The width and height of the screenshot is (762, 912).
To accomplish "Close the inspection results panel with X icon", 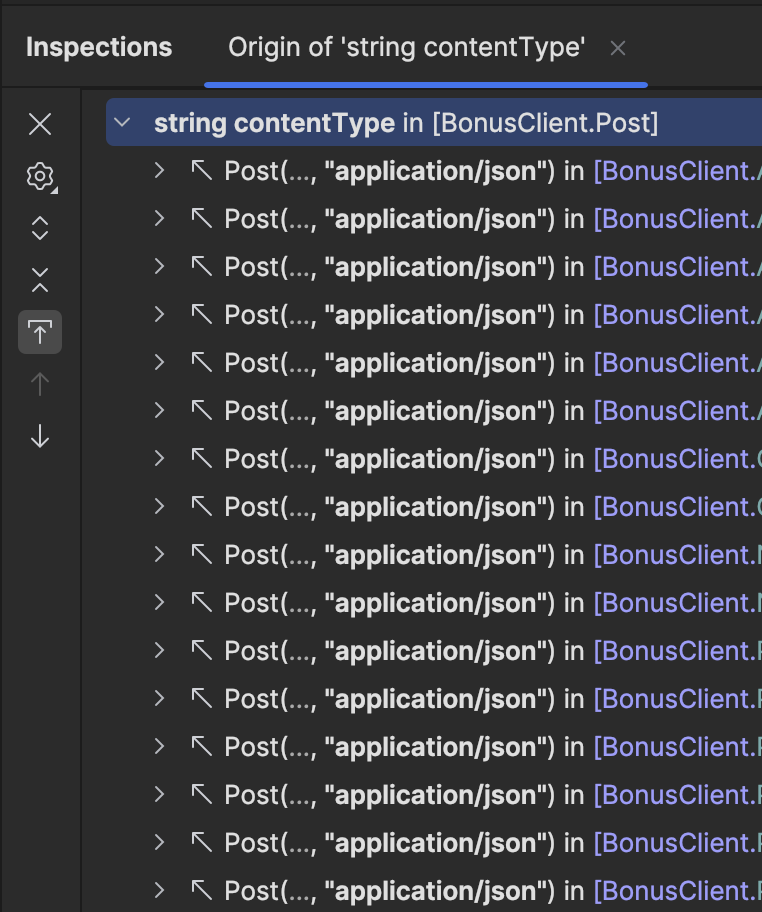I will tap(40, 124).
